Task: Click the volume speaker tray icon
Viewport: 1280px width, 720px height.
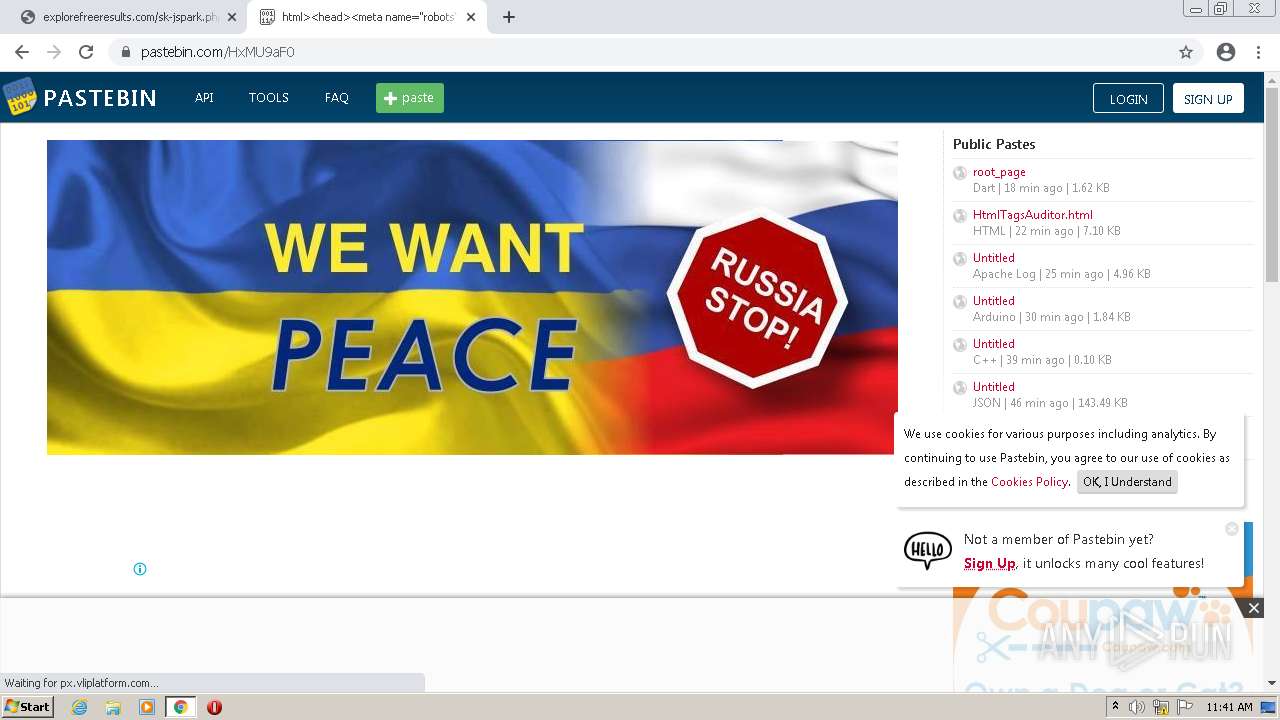Action: coord(1137,707)
